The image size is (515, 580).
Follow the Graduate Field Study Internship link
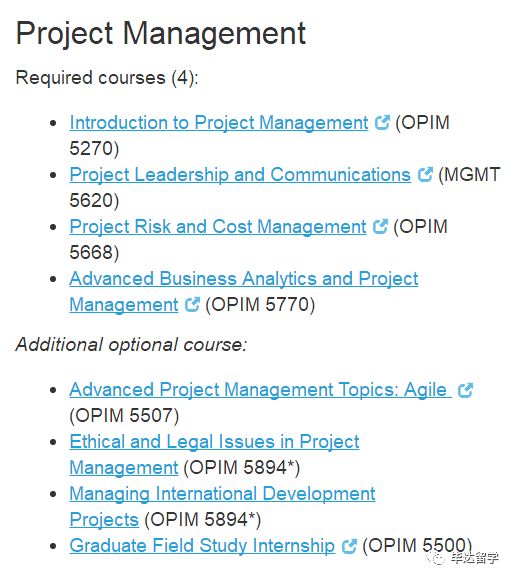point(202,546)
